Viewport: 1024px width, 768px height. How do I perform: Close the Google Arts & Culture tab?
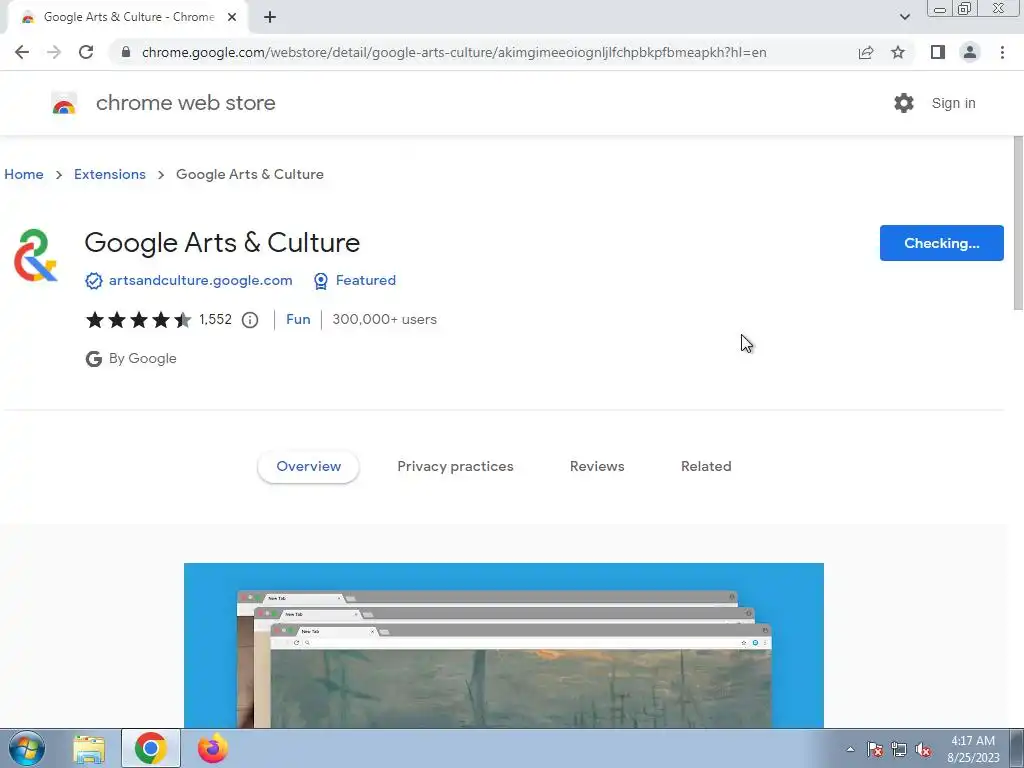(232, 17)
